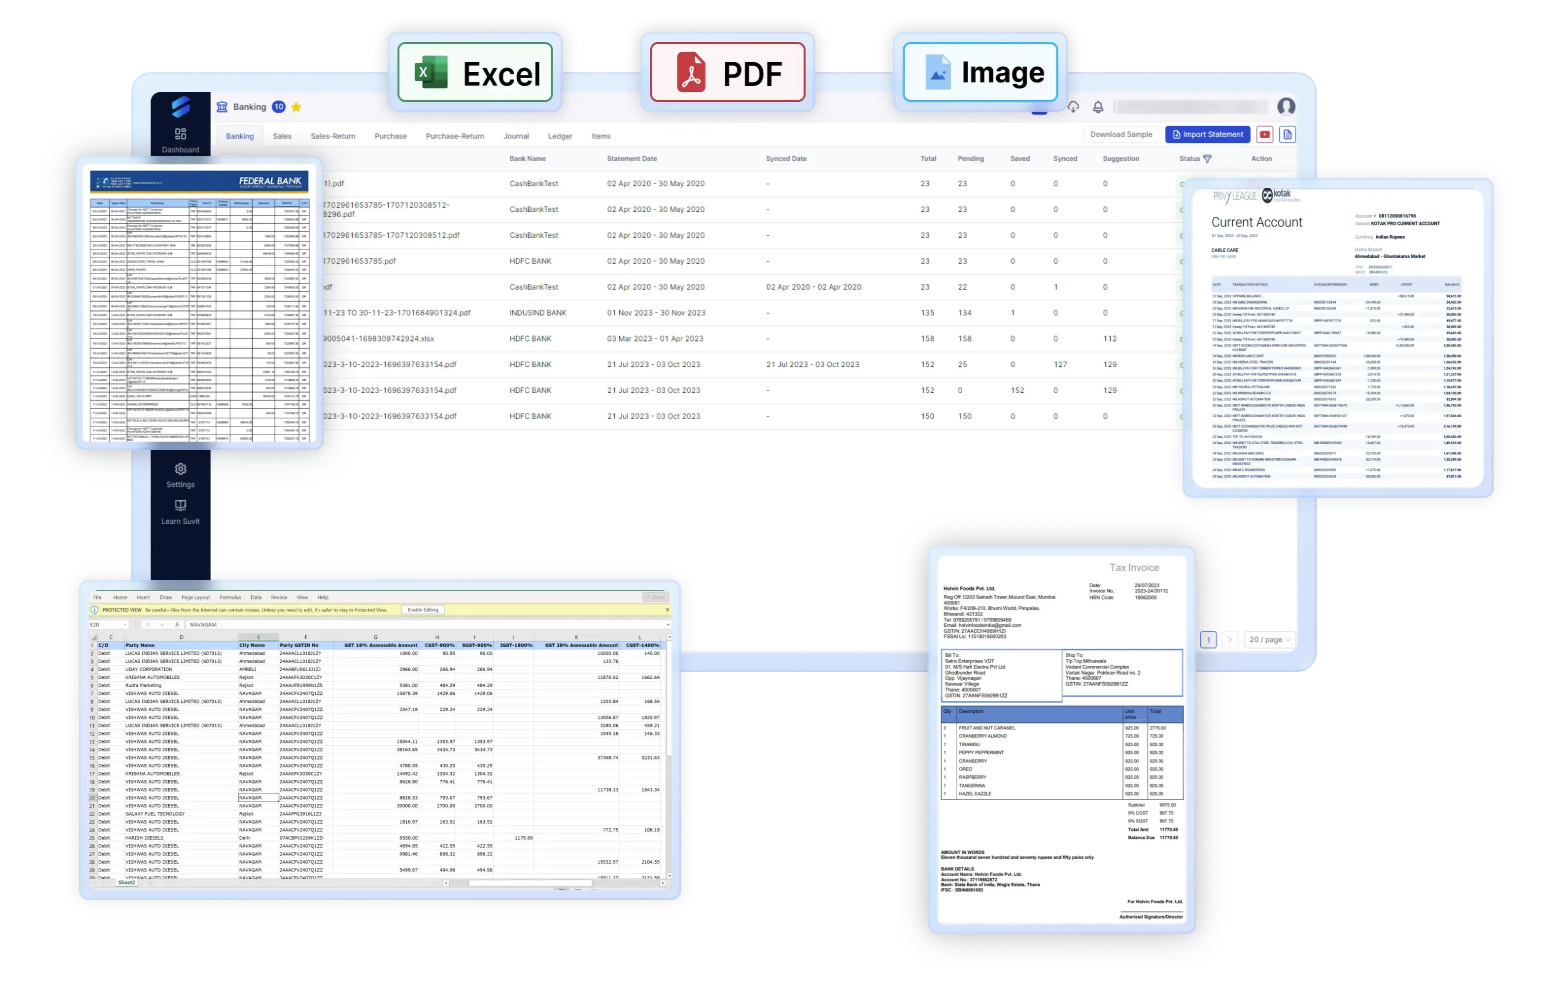This screenshot has width=1542, height=998.
Task: Open the Excel Home ribbon tab
Action: click(x=120, y=597)
